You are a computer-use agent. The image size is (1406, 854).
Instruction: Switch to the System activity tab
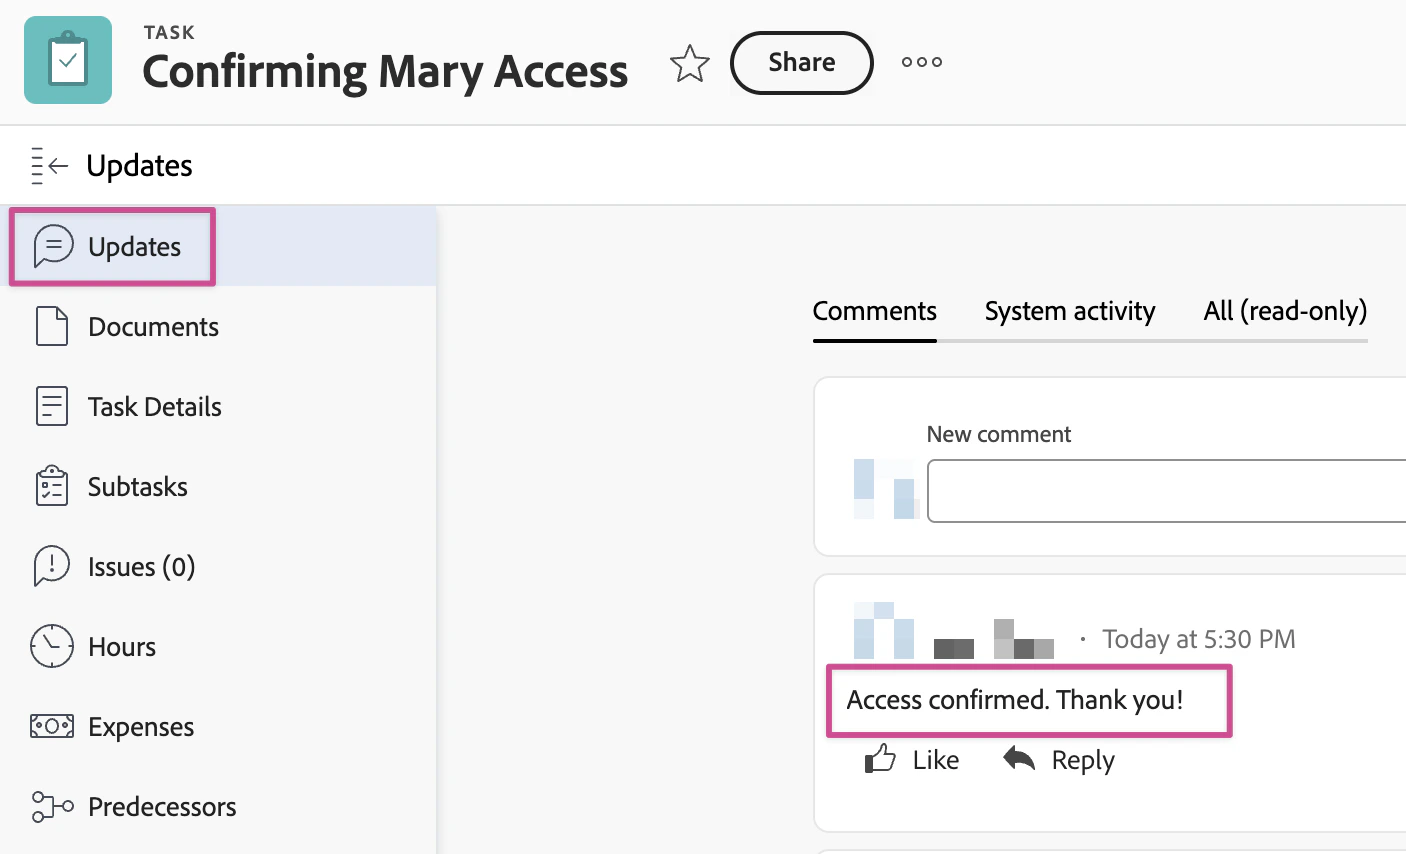coord(1069,311)
